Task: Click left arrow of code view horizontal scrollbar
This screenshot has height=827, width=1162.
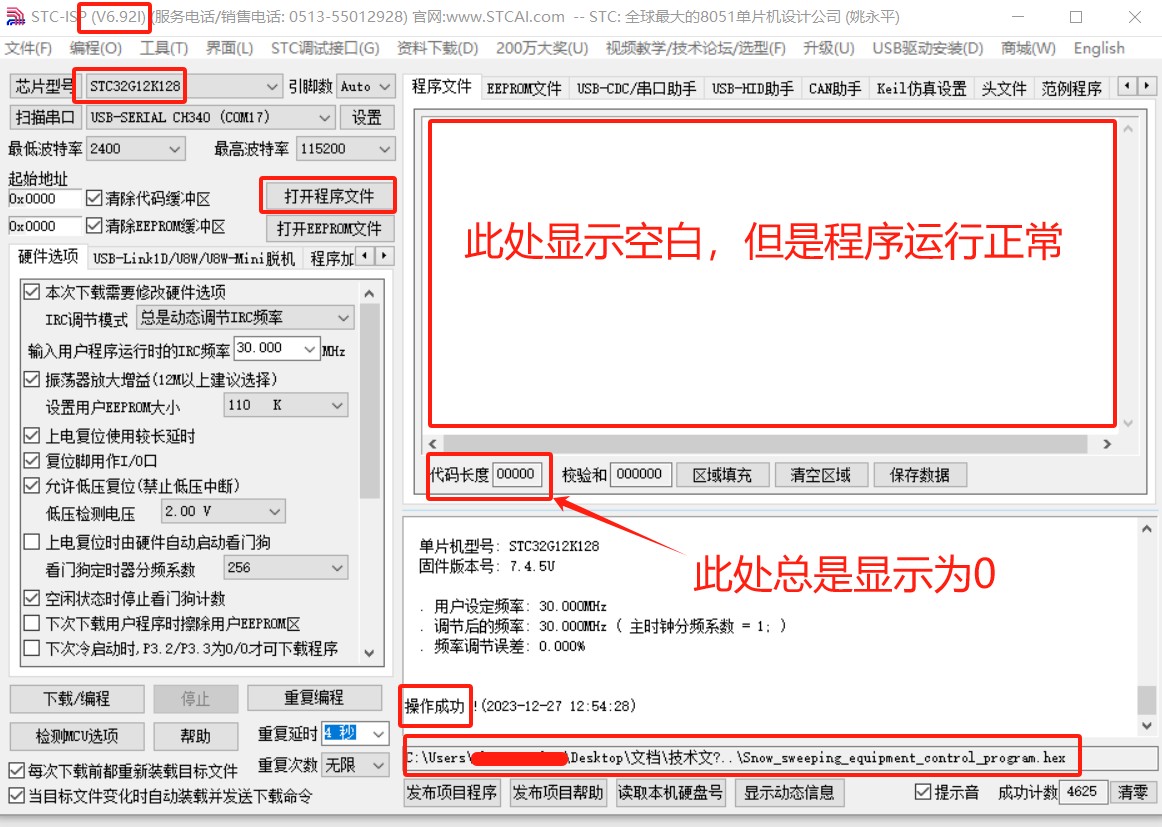Action: (x=433, y=444)
